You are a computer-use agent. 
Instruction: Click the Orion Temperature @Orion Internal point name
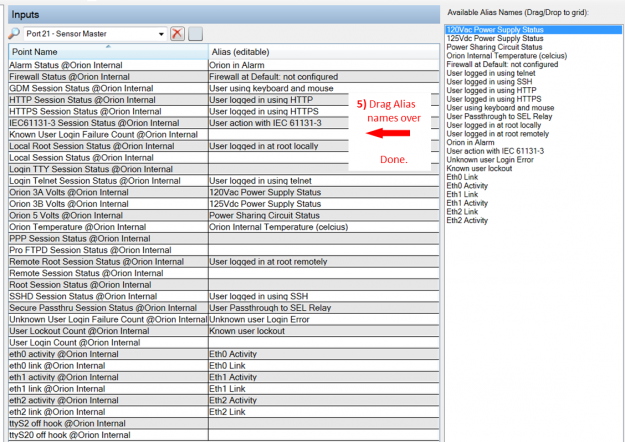tap(78, 227)
